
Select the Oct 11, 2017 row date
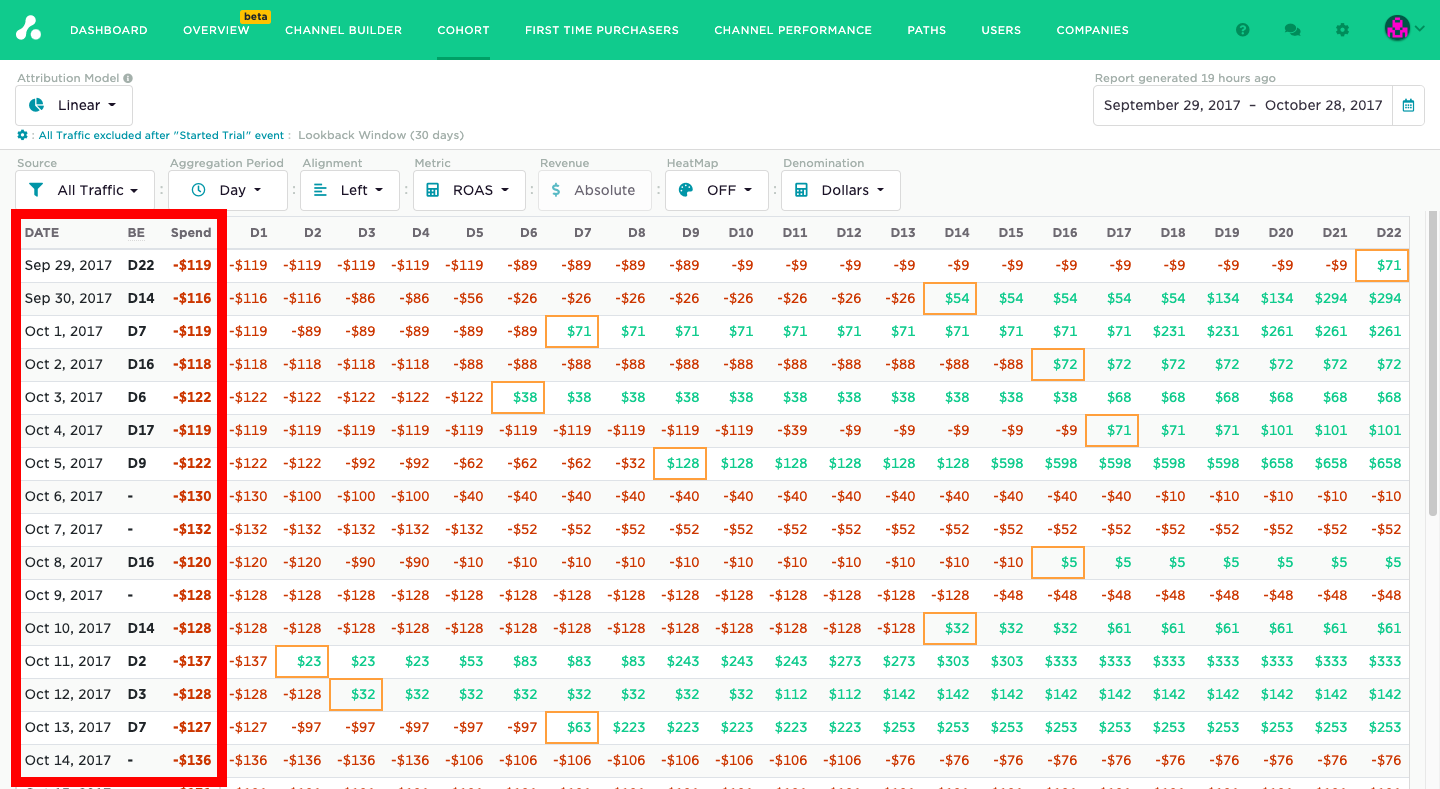coord(68,661)
